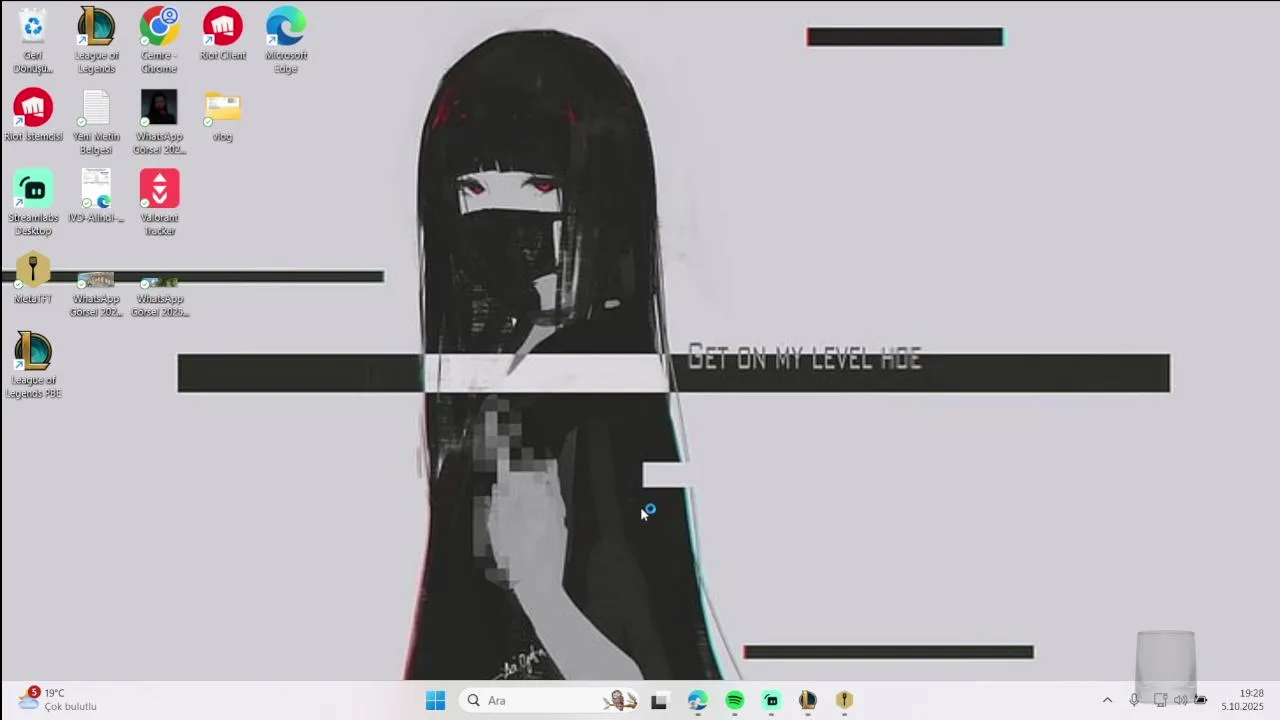Open the Cemre - Chrome desktop shortcut
Image resolution: width=1280 pixels, height=720 pixels.
point(159,40)
